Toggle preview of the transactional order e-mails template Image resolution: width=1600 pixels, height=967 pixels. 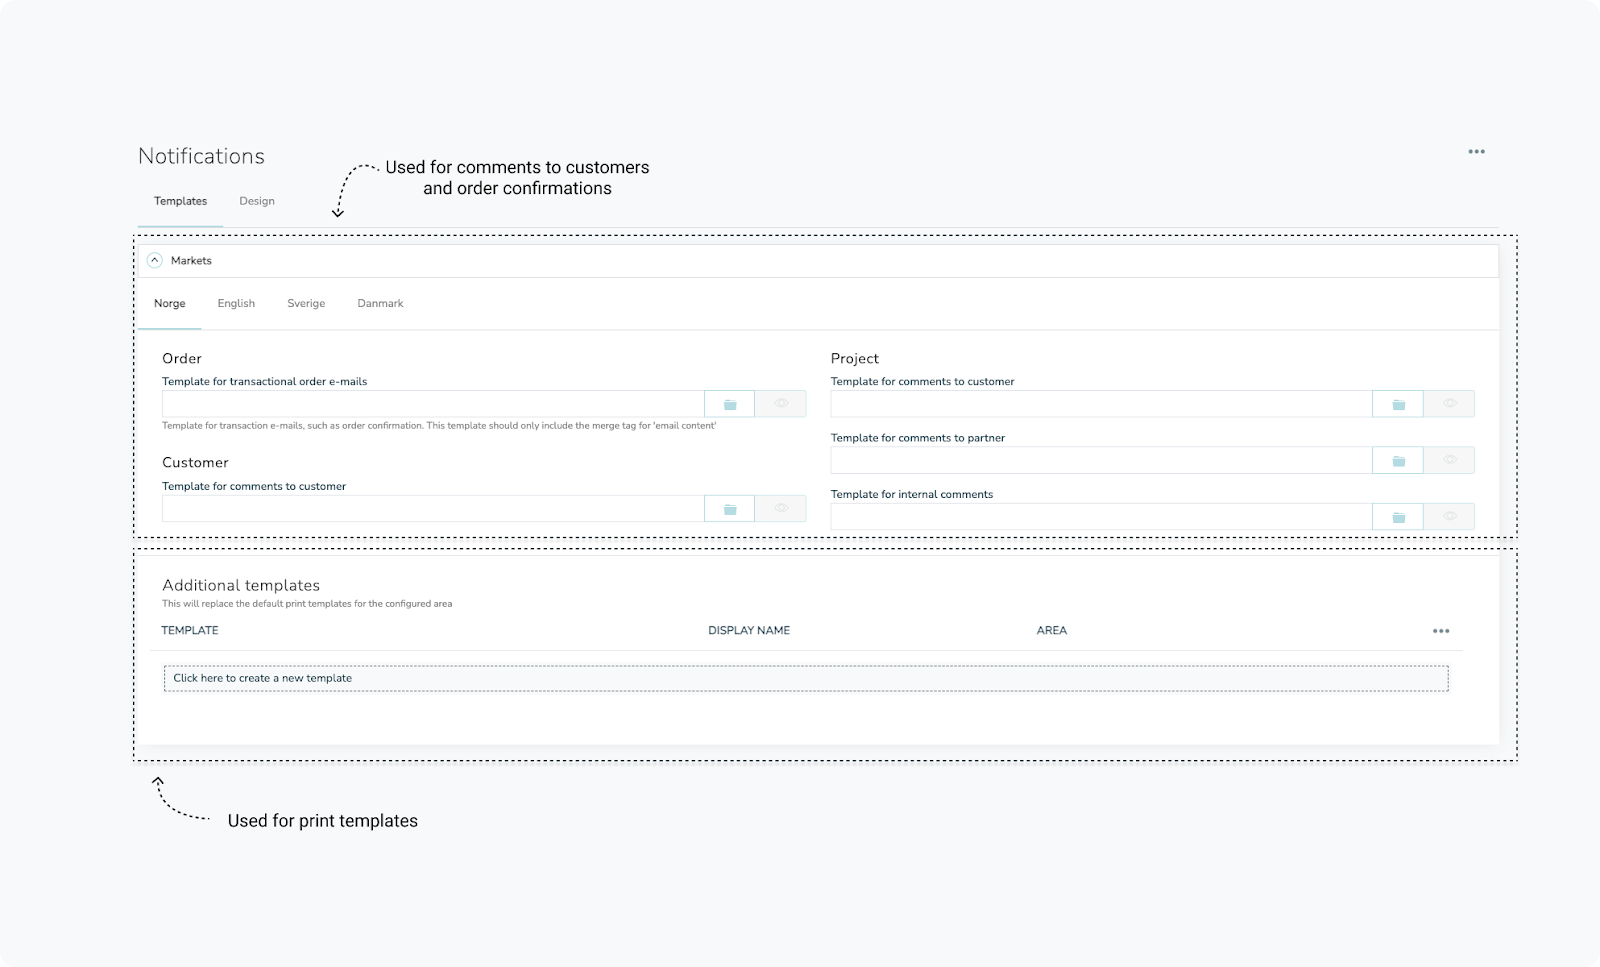781,403
